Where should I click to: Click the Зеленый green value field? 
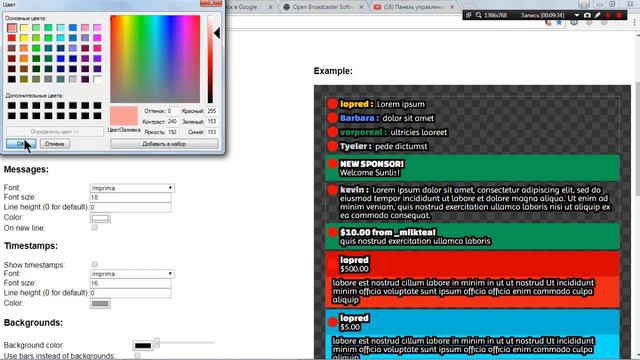[211, 122]
